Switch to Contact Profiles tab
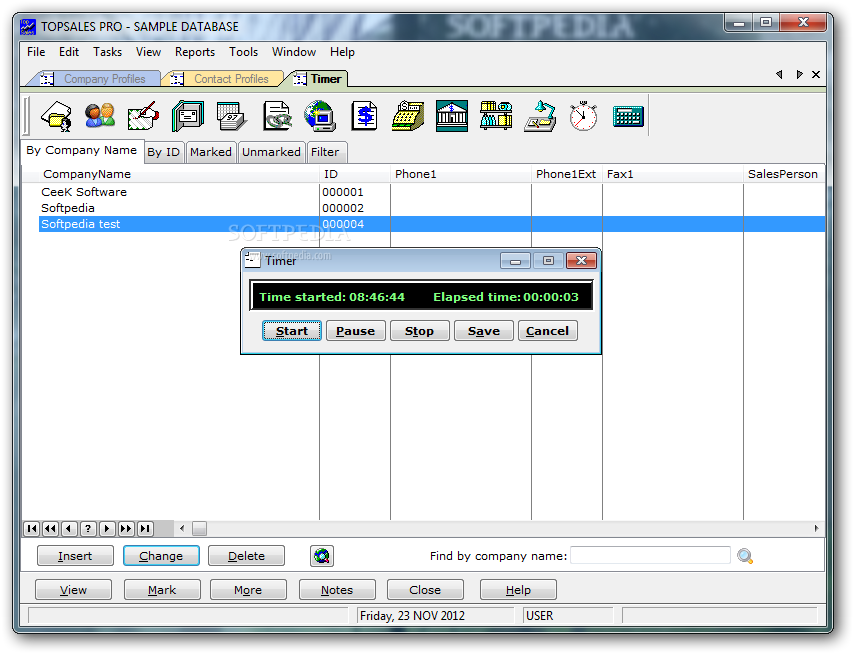This screenshot has height=654, width=854. pos(226,79)
